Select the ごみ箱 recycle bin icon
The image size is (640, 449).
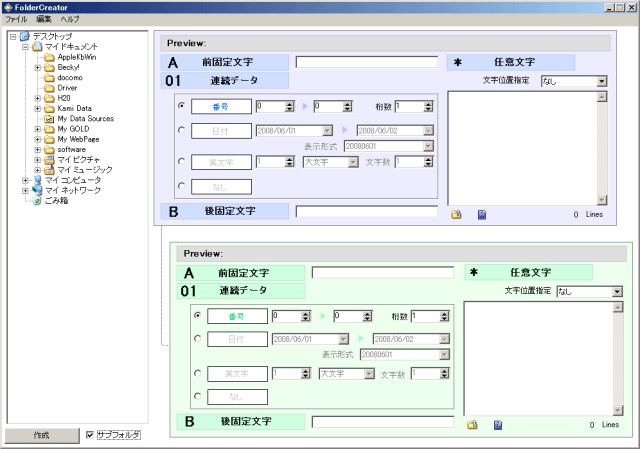37,200
